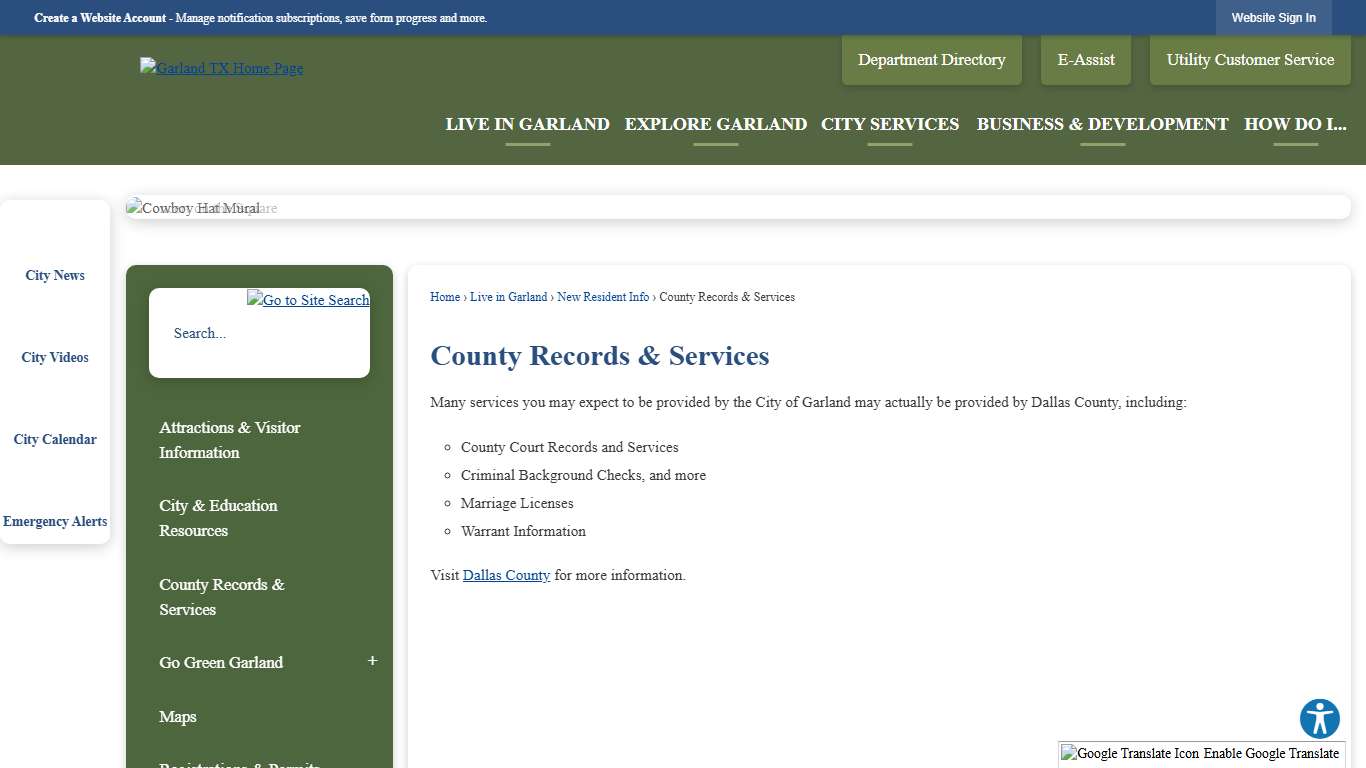
Task: Open the accessibility options icon
Action: point(1319,718)
